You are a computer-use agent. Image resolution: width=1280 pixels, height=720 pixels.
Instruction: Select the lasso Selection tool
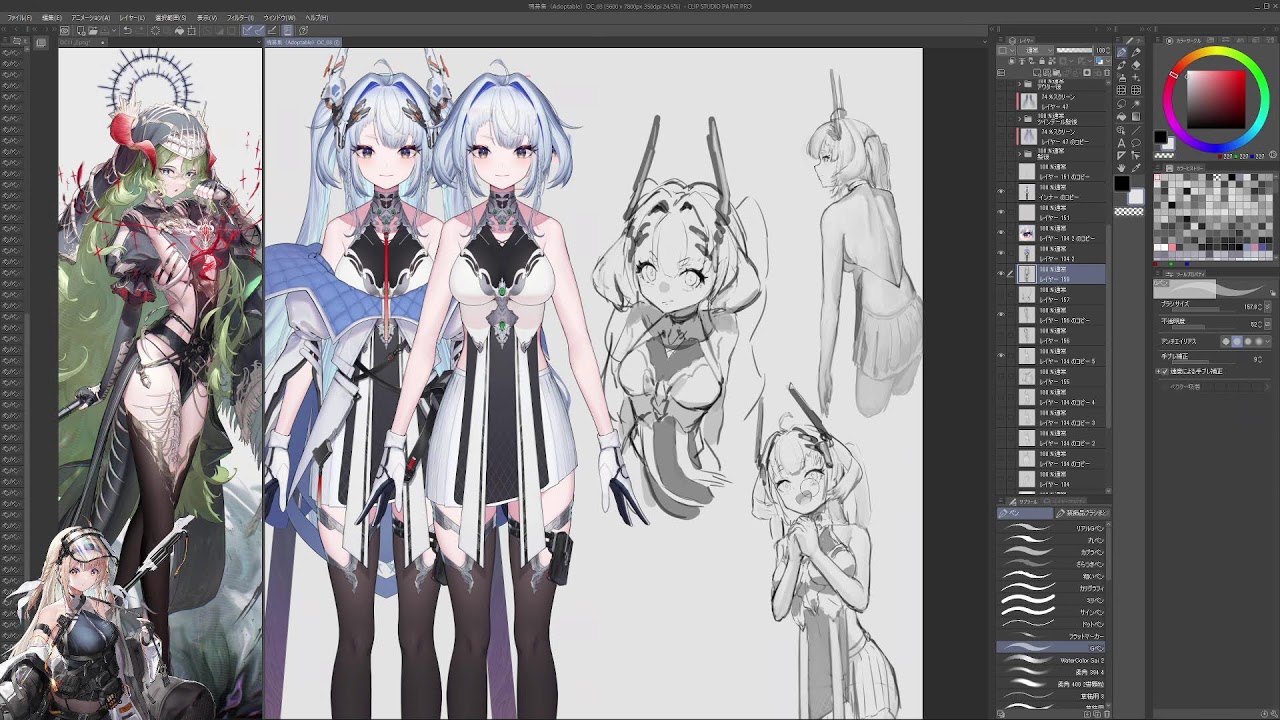(1121, 104)
